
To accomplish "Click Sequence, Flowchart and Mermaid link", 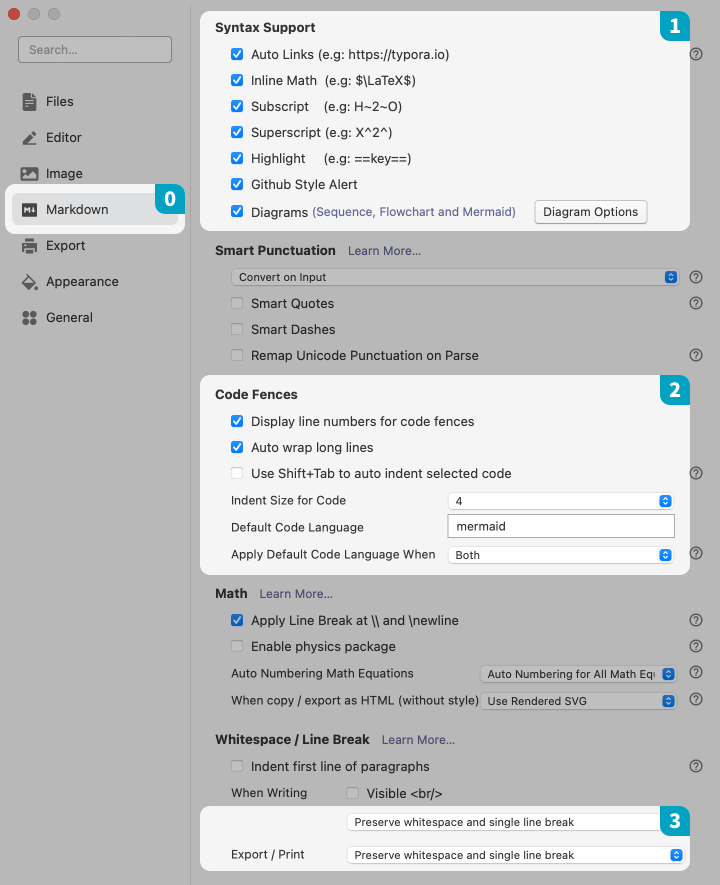I will [x=414, y=212].
